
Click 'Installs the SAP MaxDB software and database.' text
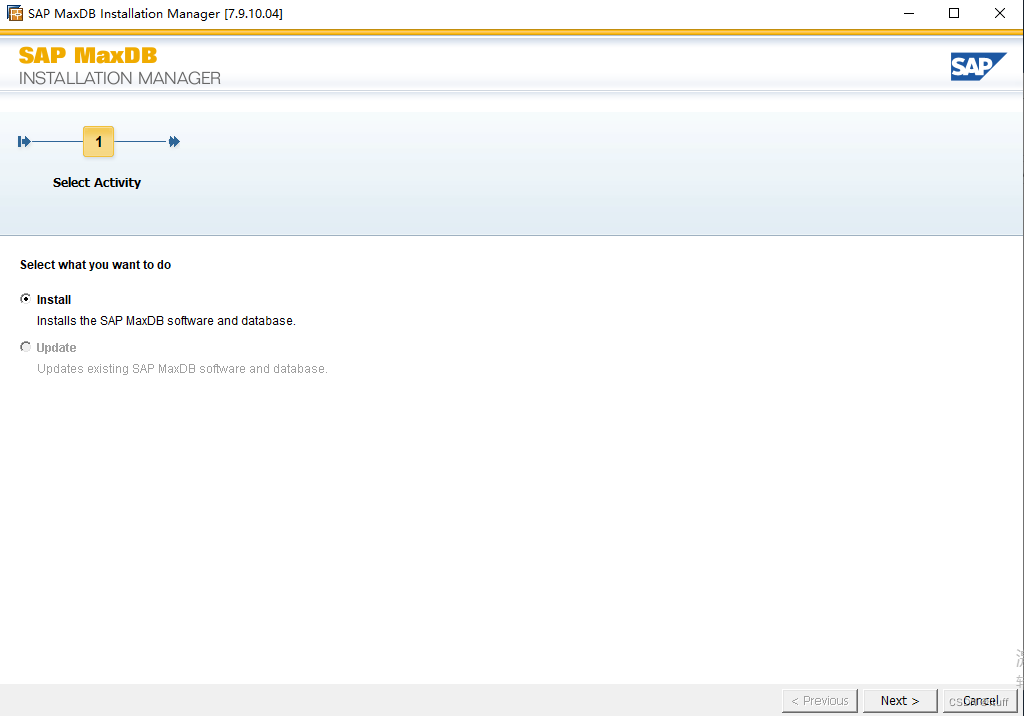pos(166,321)
